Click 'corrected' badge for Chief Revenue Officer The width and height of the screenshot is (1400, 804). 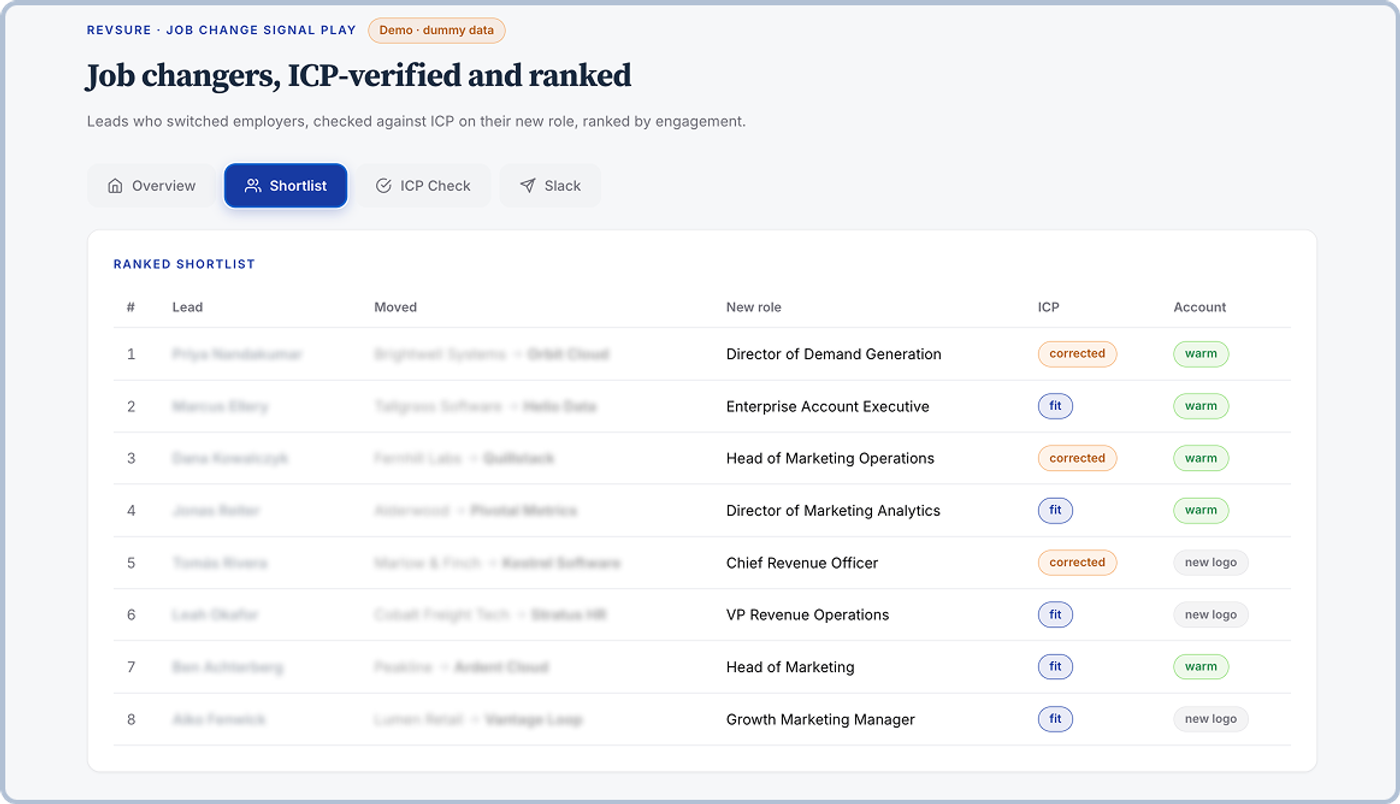(x=1077, y=563)
